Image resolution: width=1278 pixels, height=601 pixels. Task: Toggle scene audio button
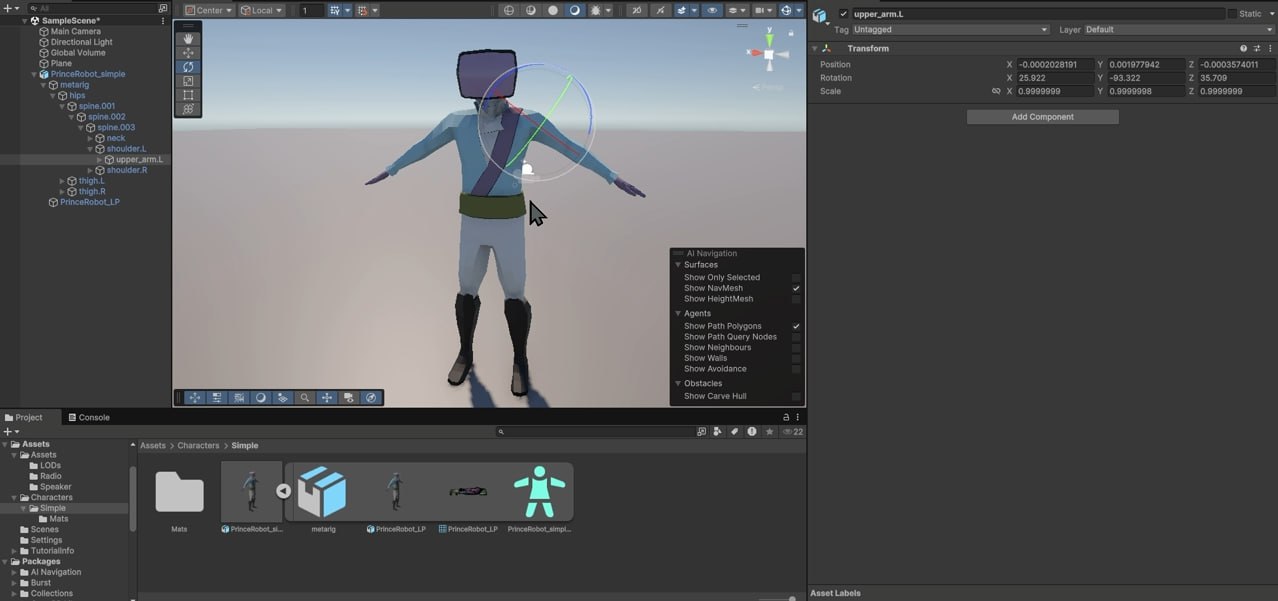(x=660, y=10)
